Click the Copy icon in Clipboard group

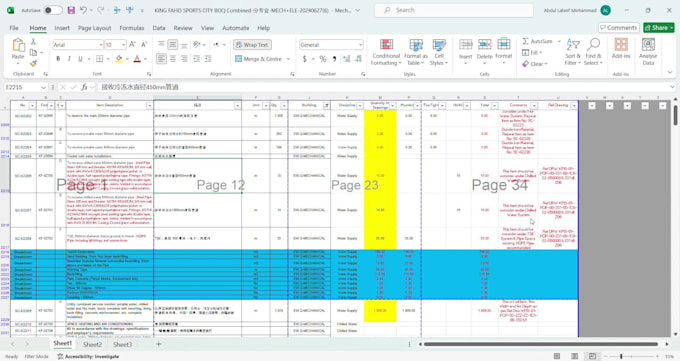(x=33, y=53)
